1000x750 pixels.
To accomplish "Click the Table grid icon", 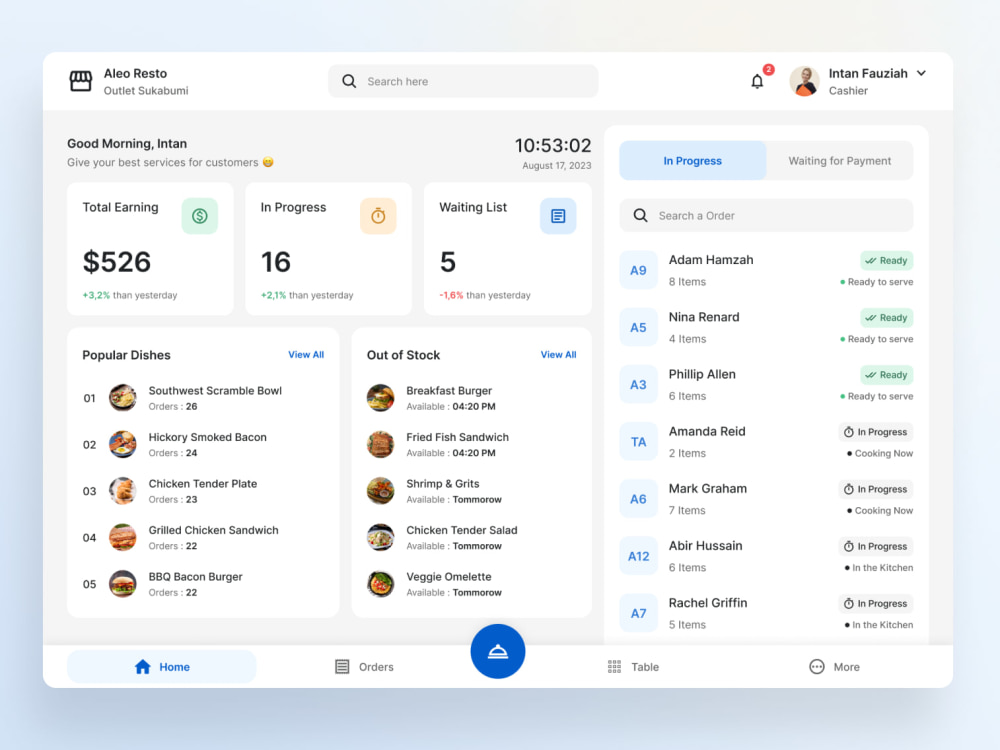I will (614, 666).
